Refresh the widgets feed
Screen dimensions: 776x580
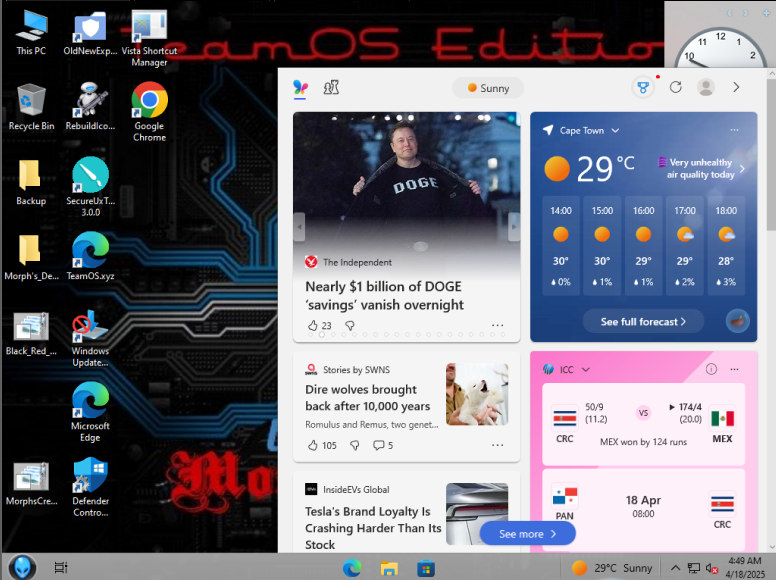(676, 88)
